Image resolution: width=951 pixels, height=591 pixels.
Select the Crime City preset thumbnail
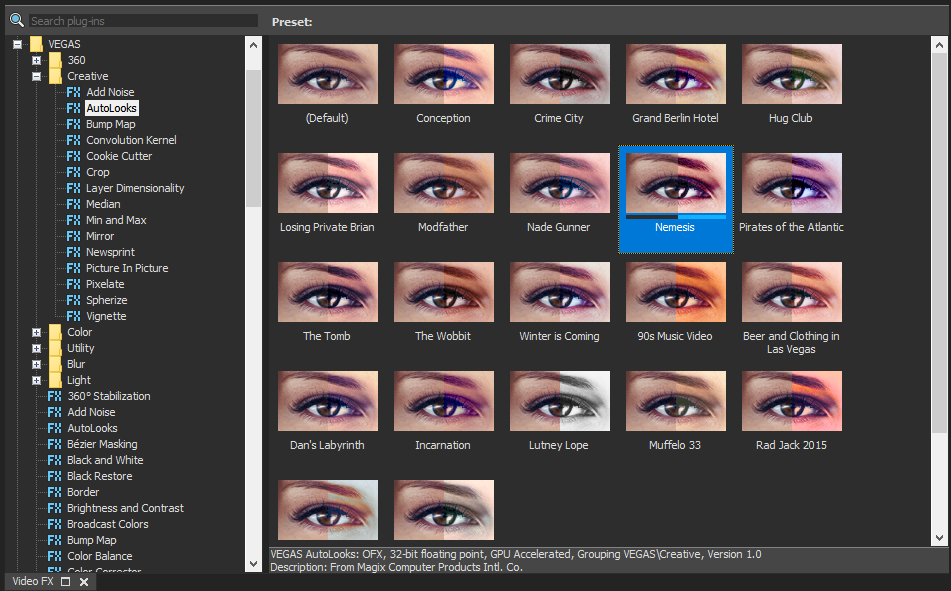click(x=559, y=74)
